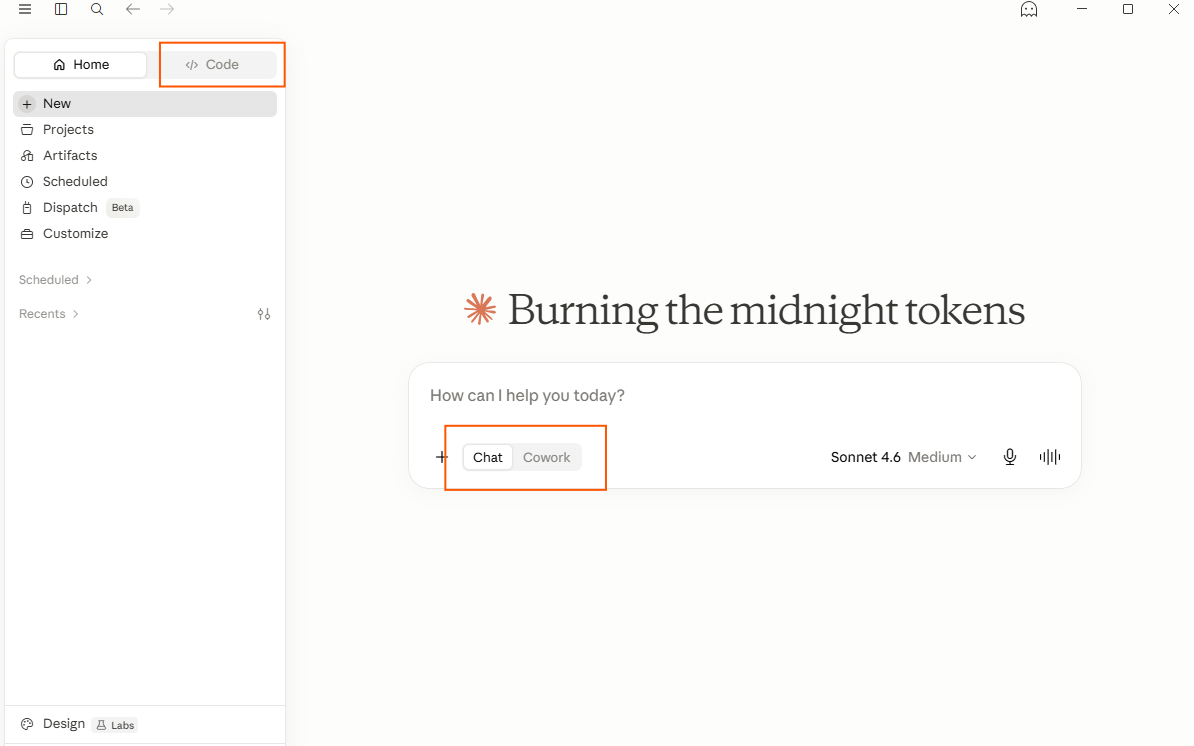Add attachment with the plus icon

(x=442, y=457)
